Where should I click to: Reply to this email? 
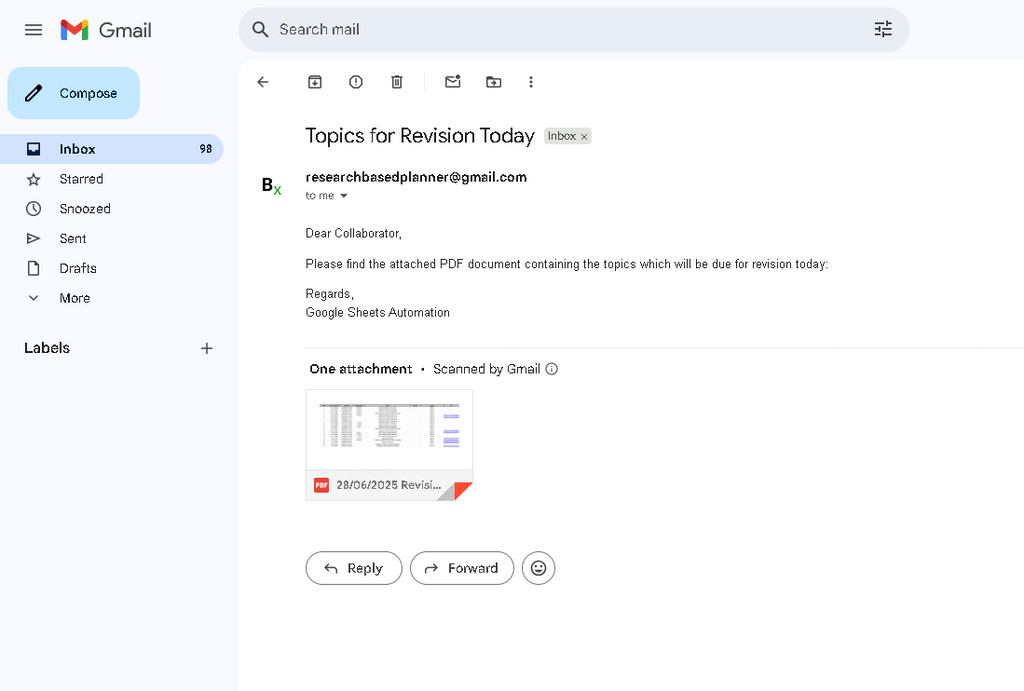coord(354,568)
